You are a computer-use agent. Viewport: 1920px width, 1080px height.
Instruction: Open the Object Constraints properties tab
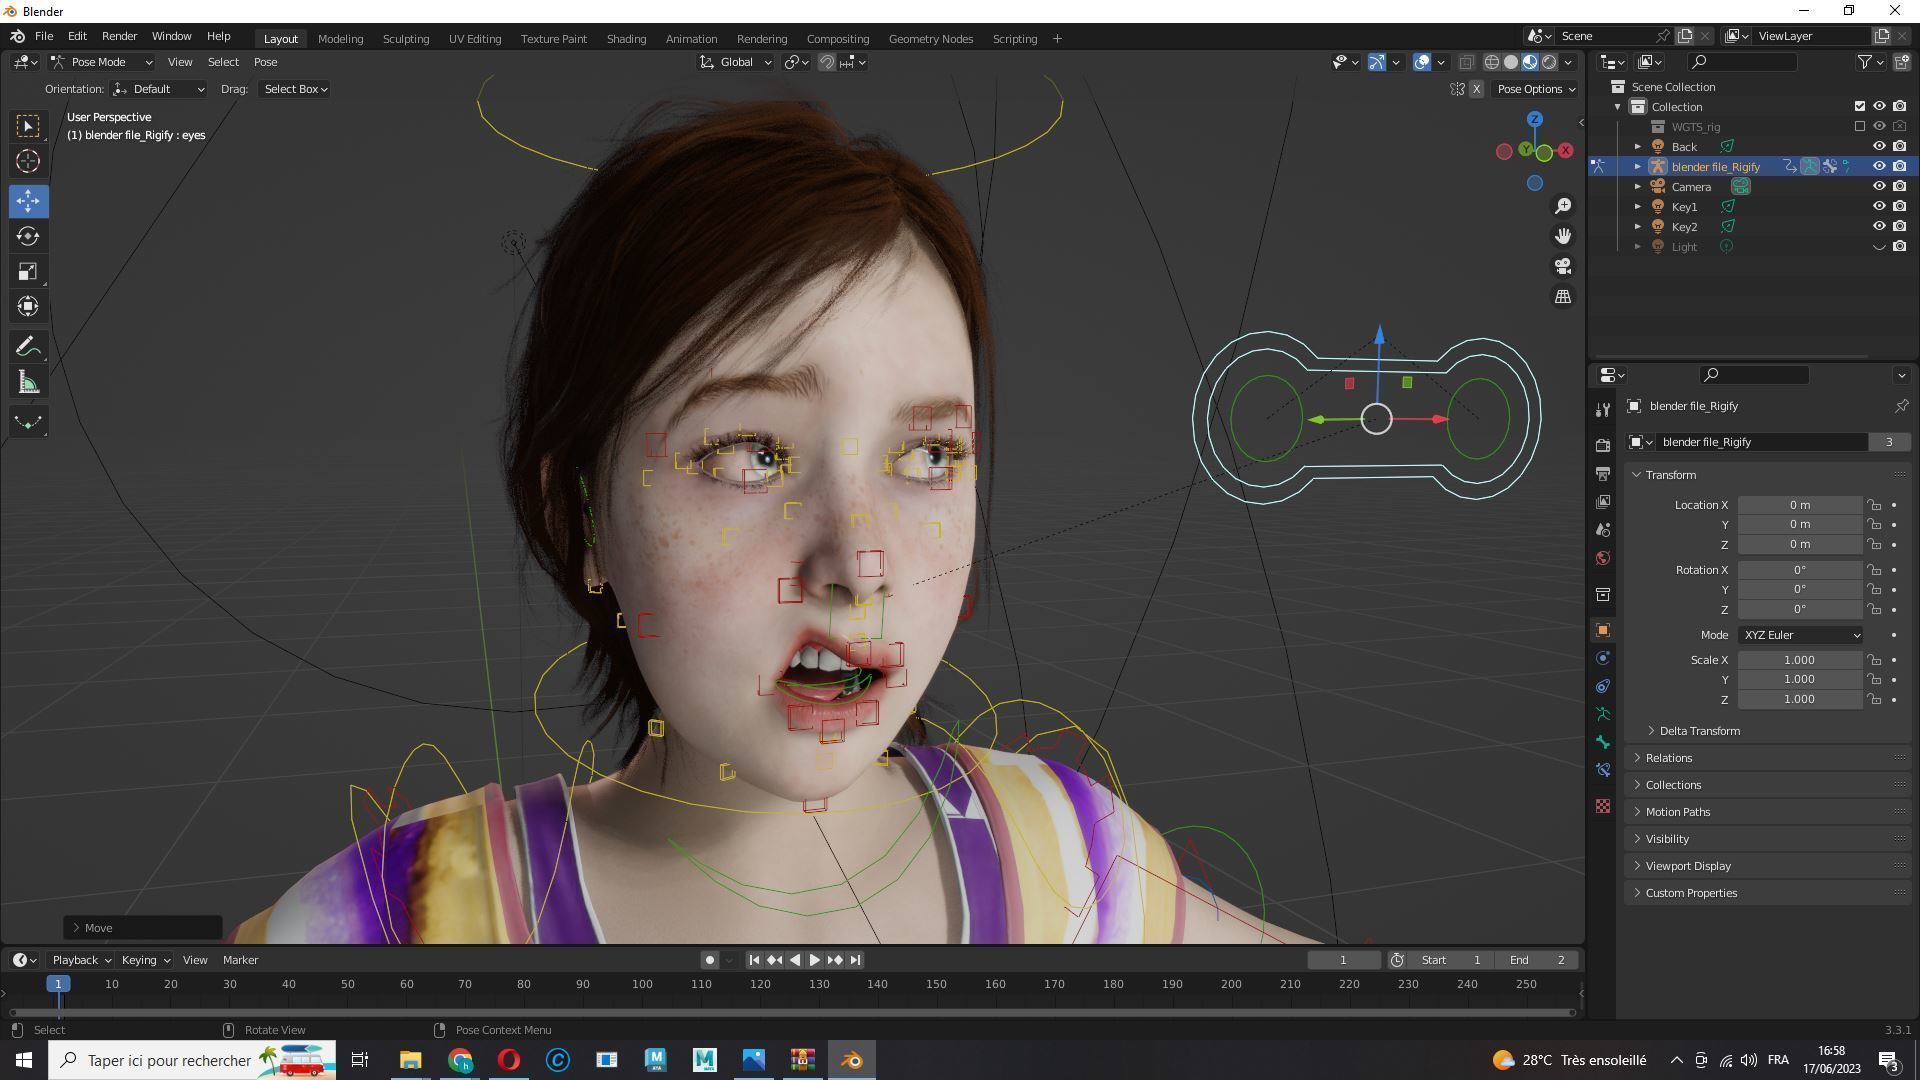(x=1603, y=686)
